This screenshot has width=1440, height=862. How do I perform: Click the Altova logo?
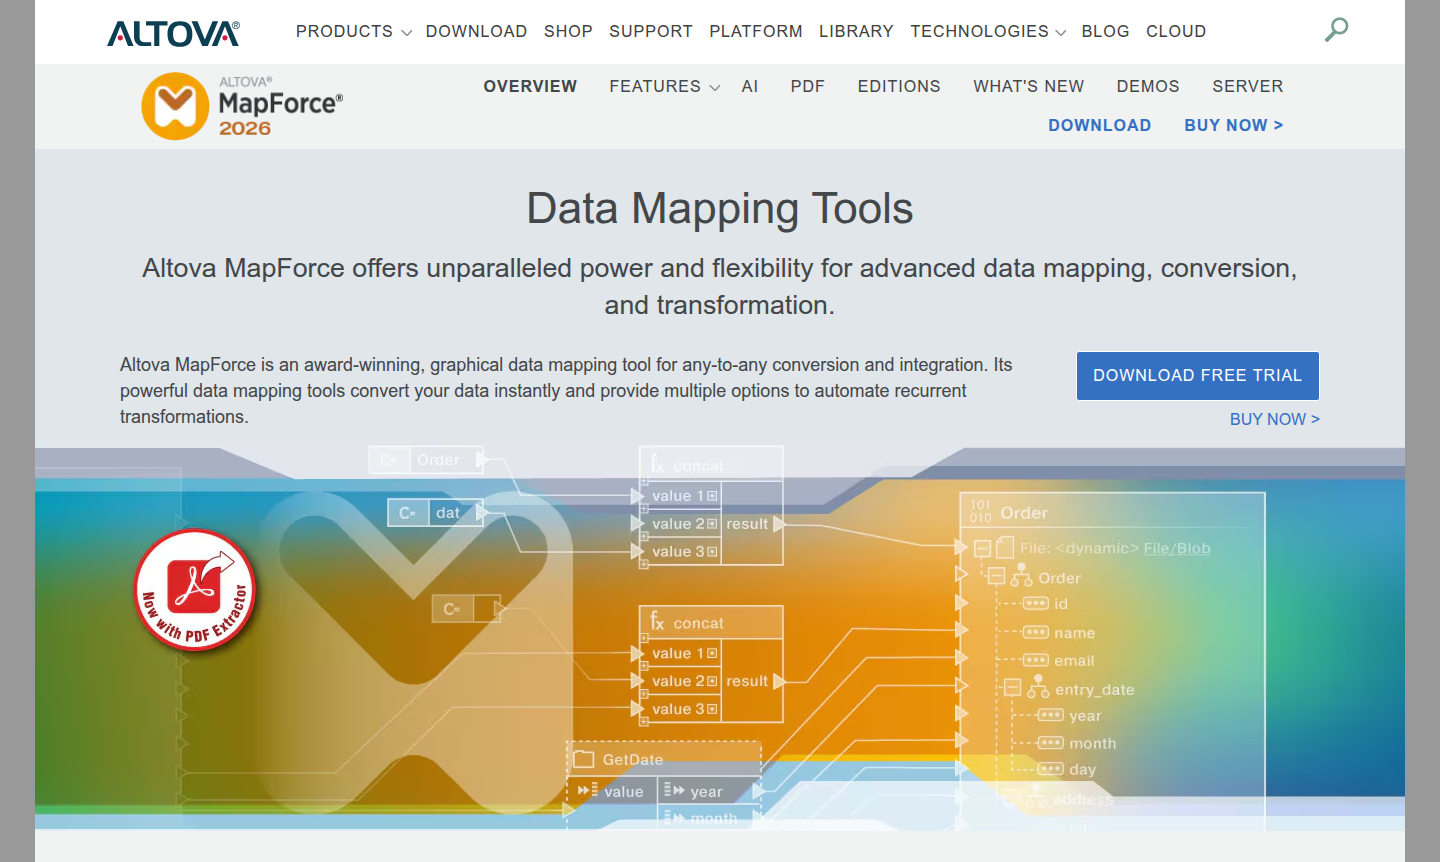pos(172,31)
